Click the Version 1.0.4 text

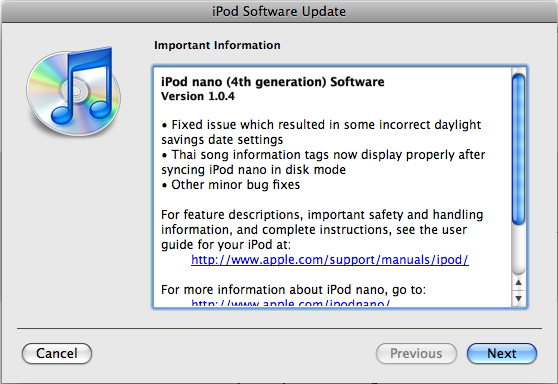(198, 96)
